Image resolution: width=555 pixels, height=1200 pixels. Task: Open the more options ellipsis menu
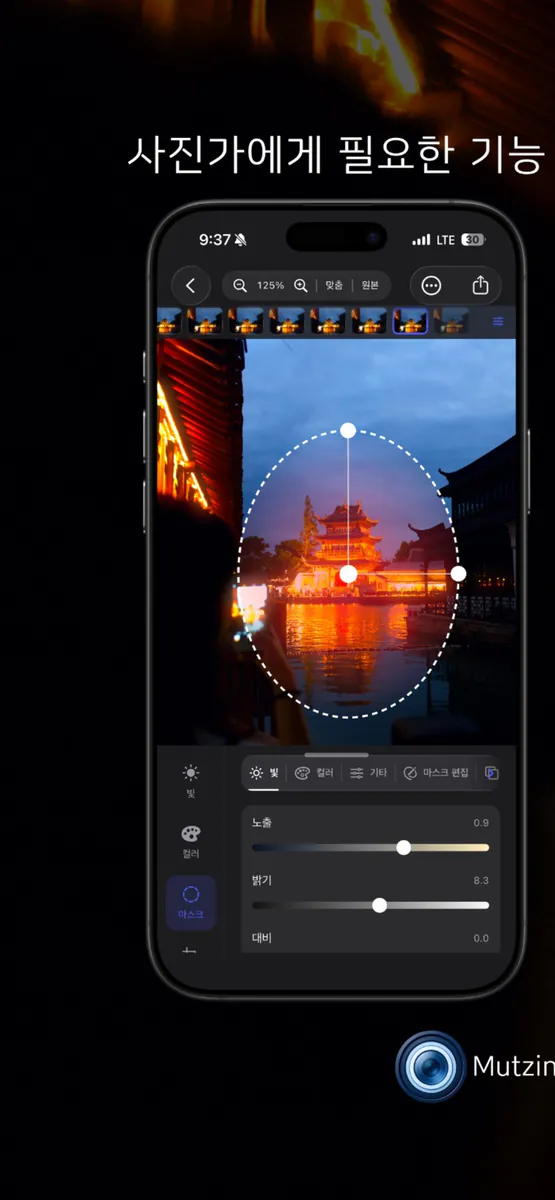pyautogui.click(x=431, y=286)
